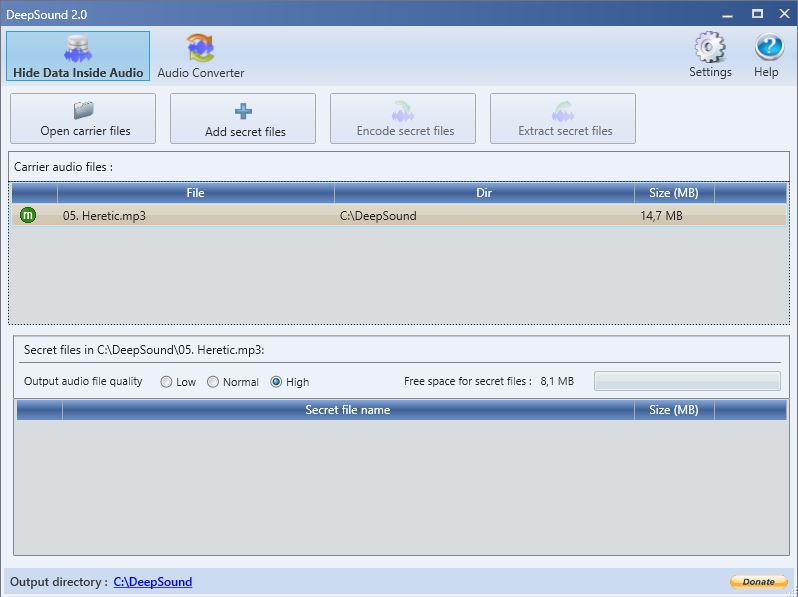Open the Settings gear icon

coord(710,48)
